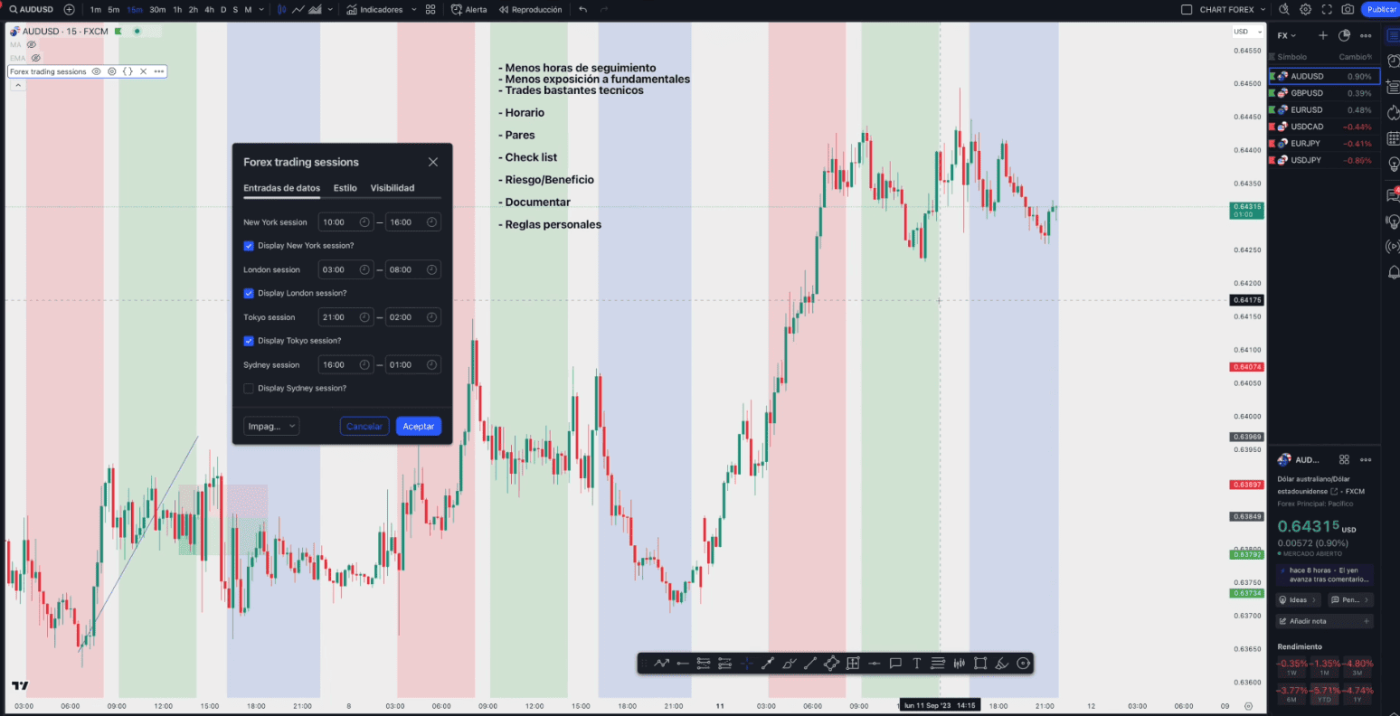Collapse the indicator legend arrow
The height and width of the screenshot is (716, 1400).
17,85
